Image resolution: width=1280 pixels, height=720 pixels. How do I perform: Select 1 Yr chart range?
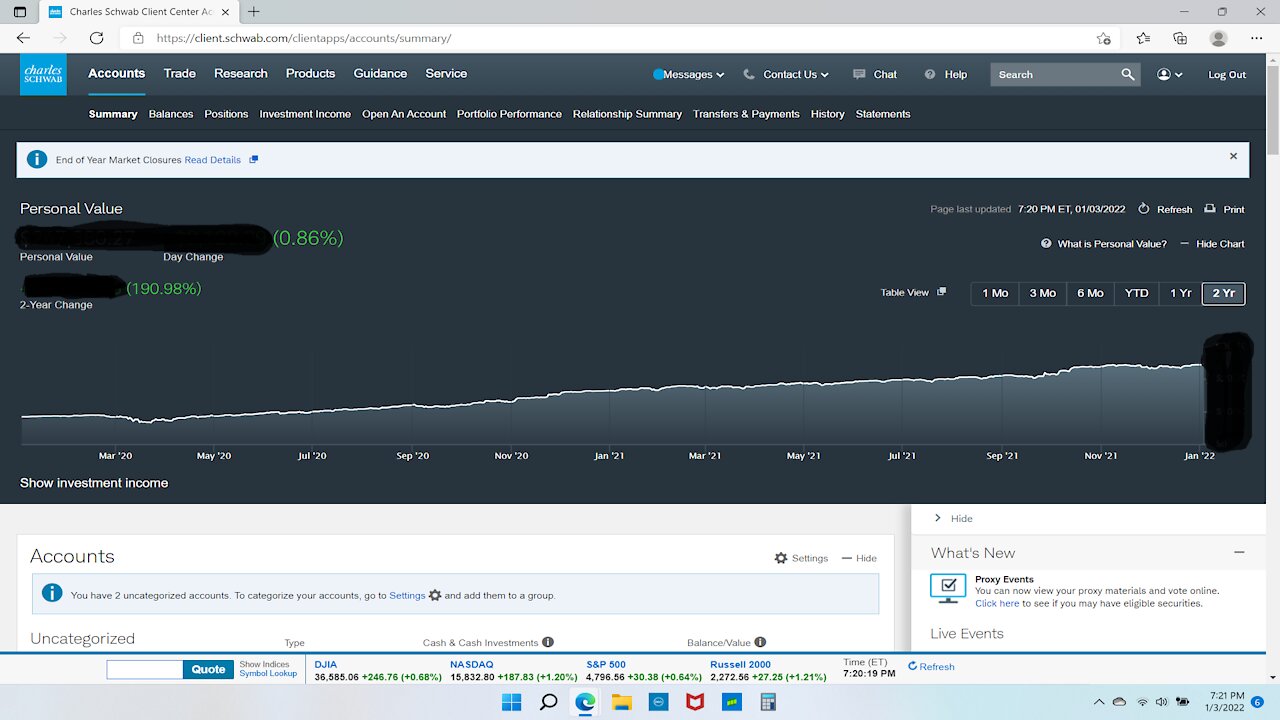coord(1181,293)
